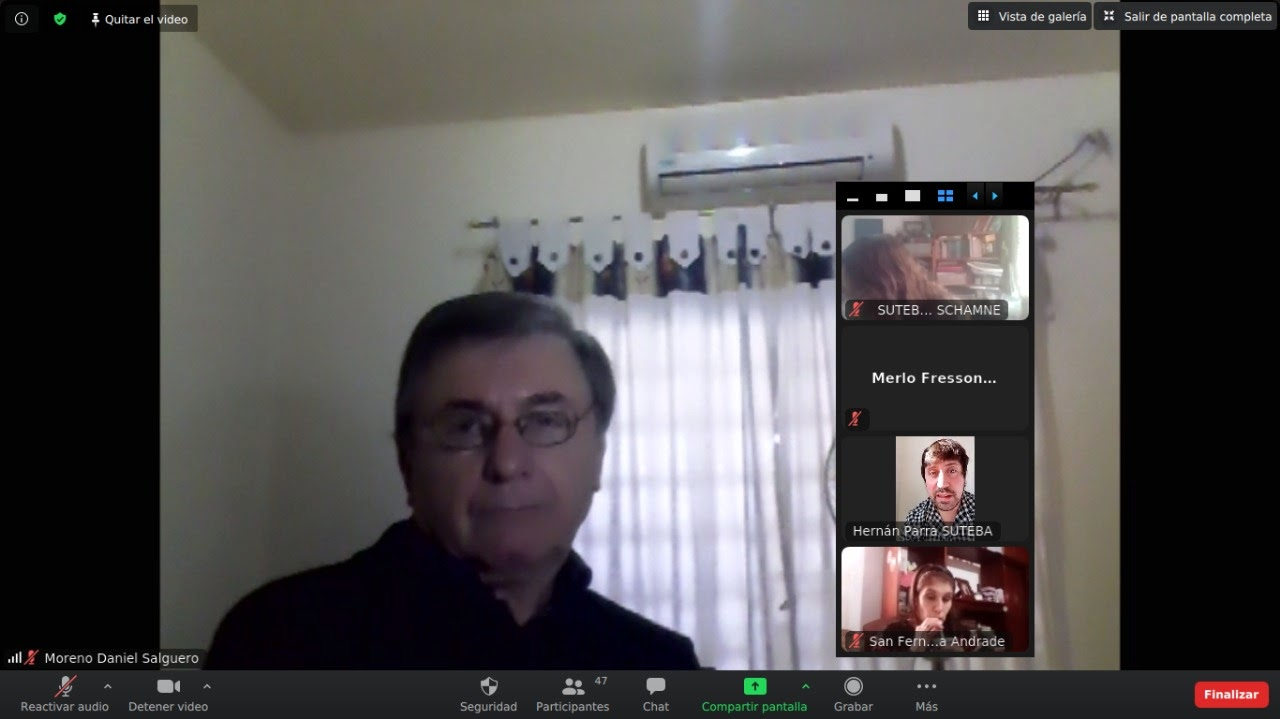
Task: Start recording with Grabar
Action: (x=853, y=687)
